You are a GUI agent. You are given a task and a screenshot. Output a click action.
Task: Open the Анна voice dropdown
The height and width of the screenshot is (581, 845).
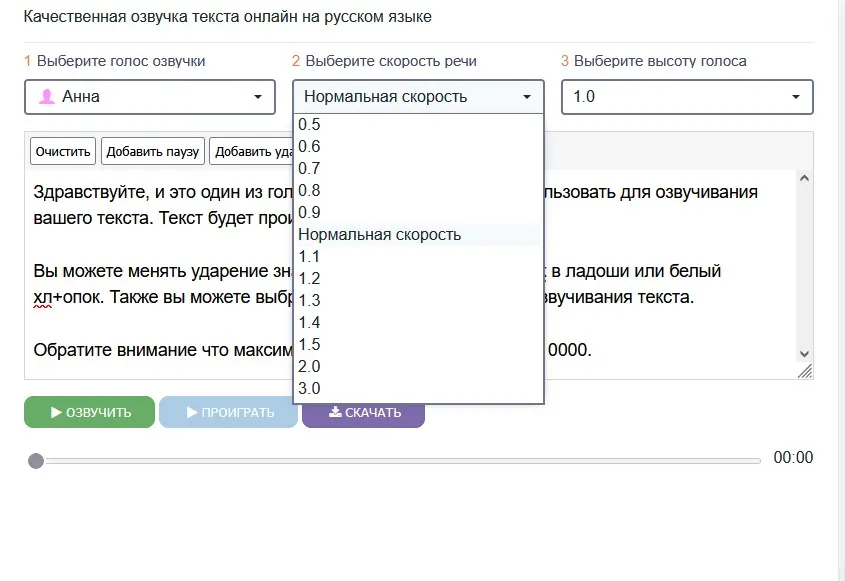pyautogui.click(x=150, y=97)
